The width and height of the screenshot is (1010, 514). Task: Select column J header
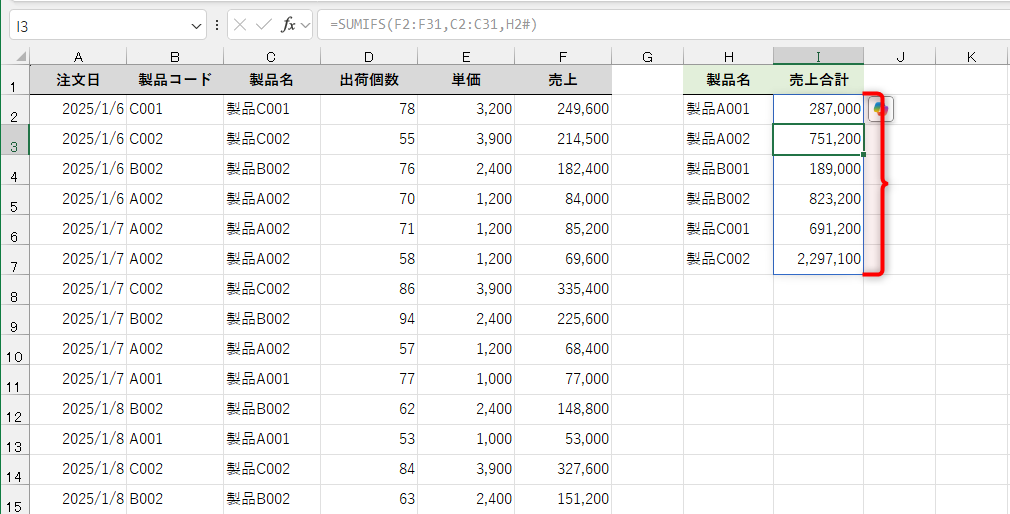pos(900,57)
